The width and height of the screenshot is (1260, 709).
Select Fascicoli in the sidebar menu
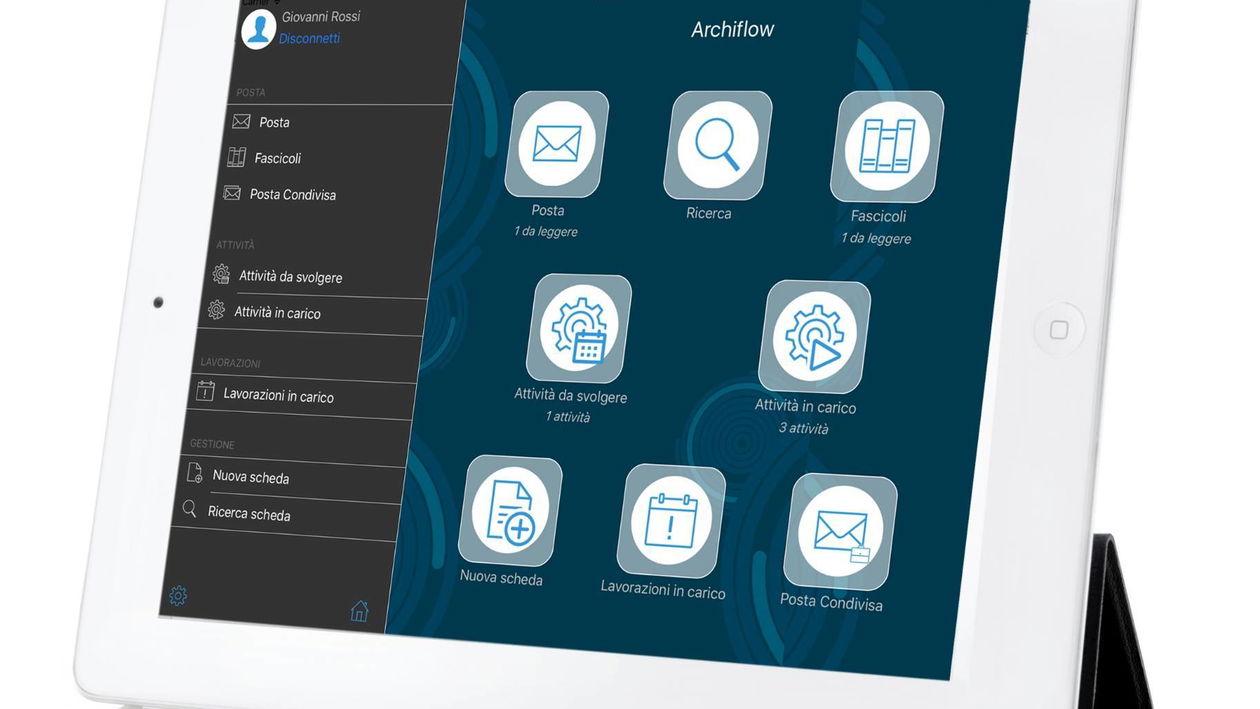277,158
